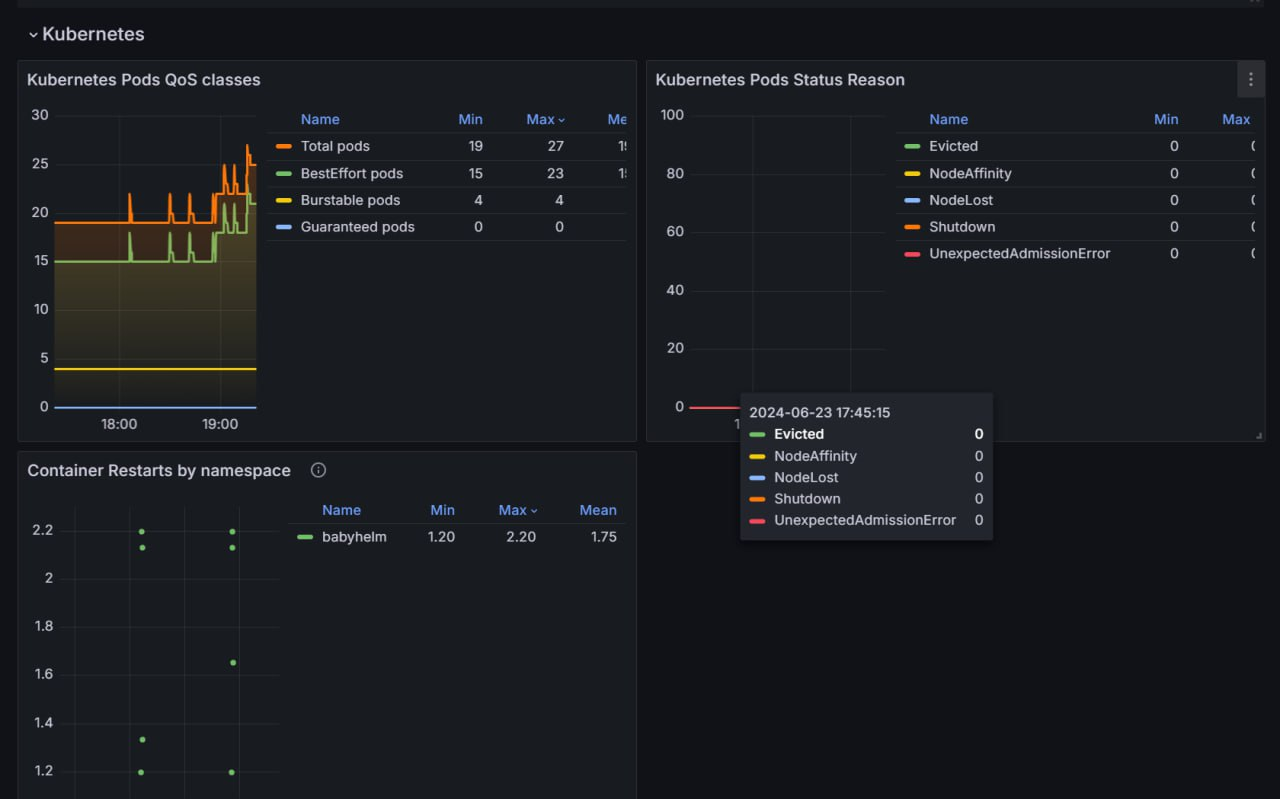Open color picker for babyhelm legend swatch
1280x799 pixels.
click(305, 537)
